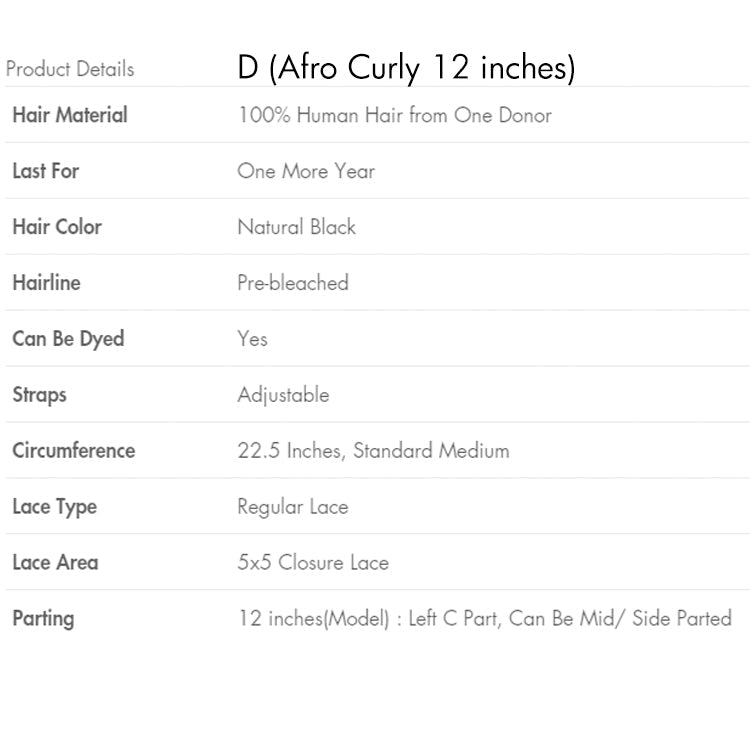This screenshot has height=750, width=750.
Task: Click the Adjustable value
Action: click(283, 395)
